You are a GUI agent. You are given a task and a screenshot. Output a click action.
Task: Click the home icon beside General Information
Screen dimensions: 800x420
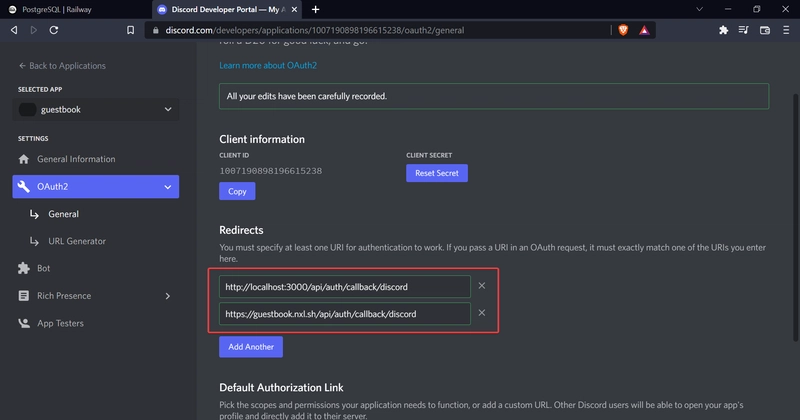23,159
